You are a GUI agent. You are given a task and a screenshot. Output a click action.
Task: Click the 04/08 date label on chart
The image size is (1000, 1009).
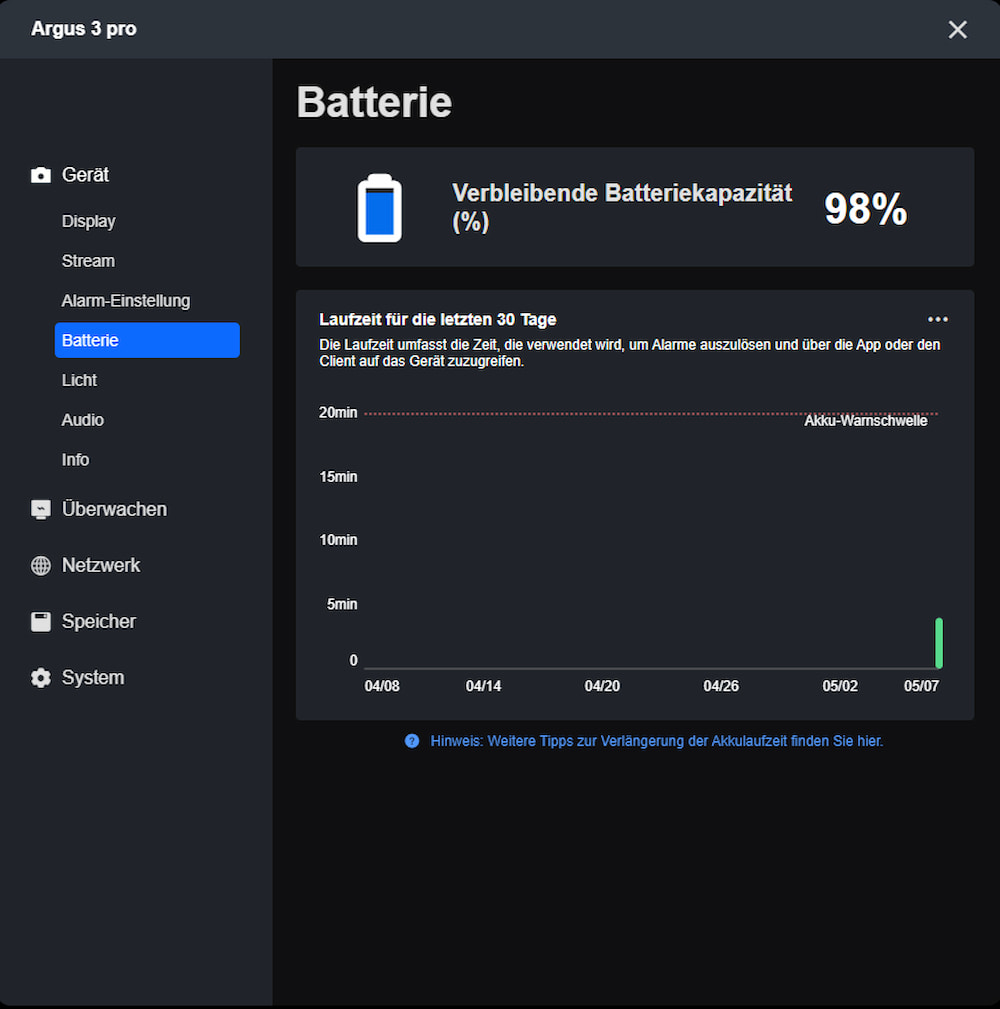tap(382, 686)
